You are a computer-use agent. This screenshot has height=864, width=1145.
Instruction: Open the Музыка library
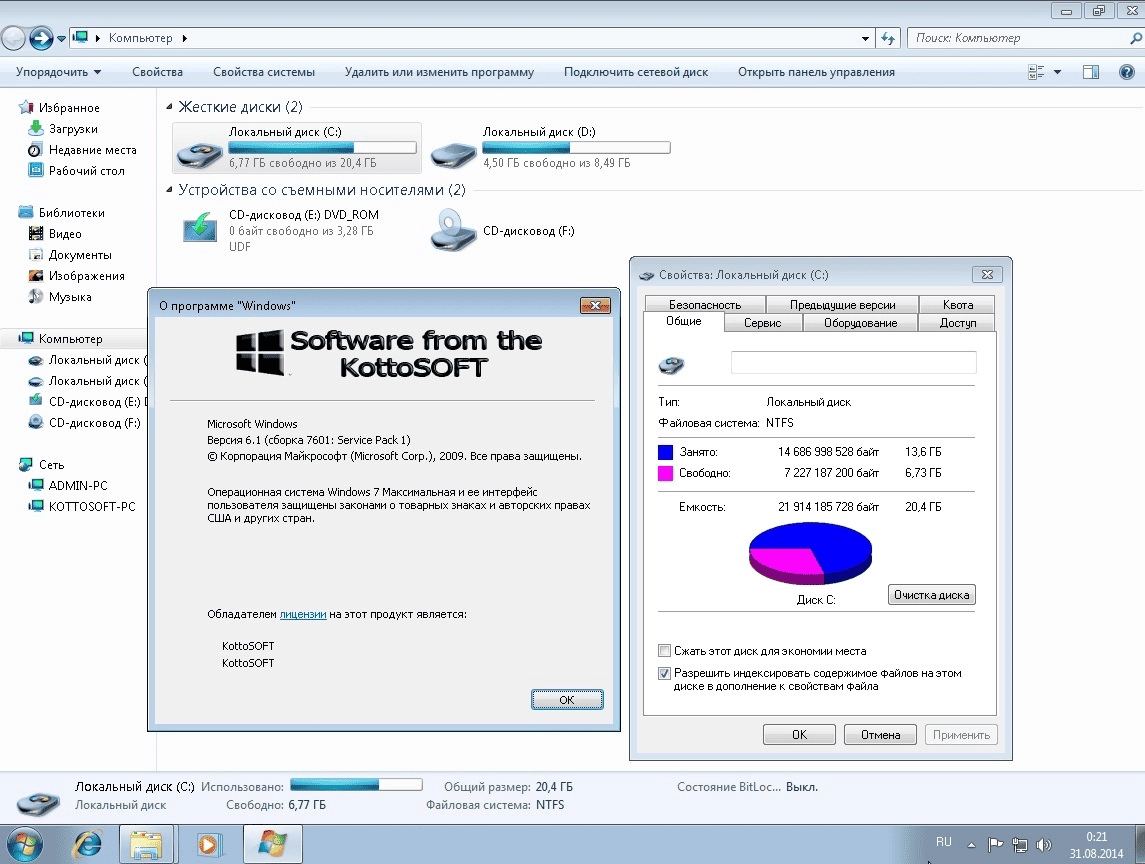69,297
